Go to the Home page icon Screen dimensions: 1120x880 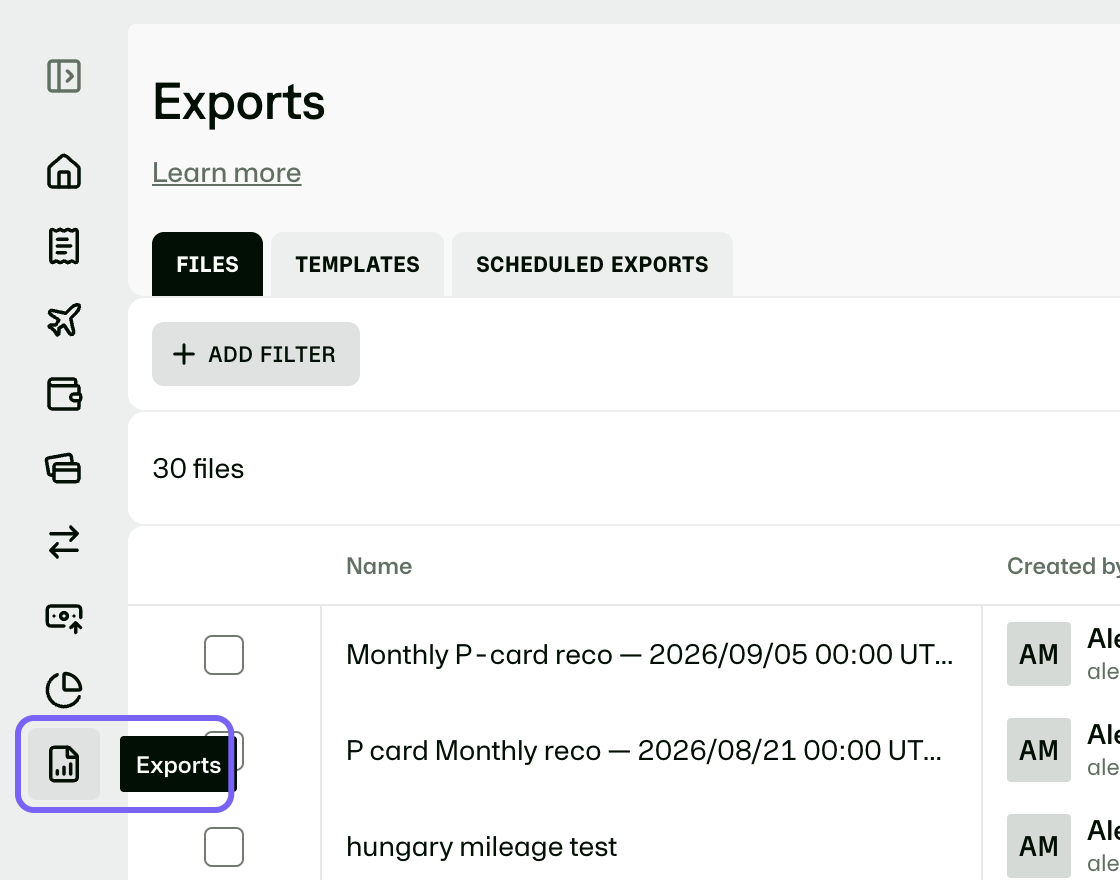pyautogui.click(x=64, y=171)
